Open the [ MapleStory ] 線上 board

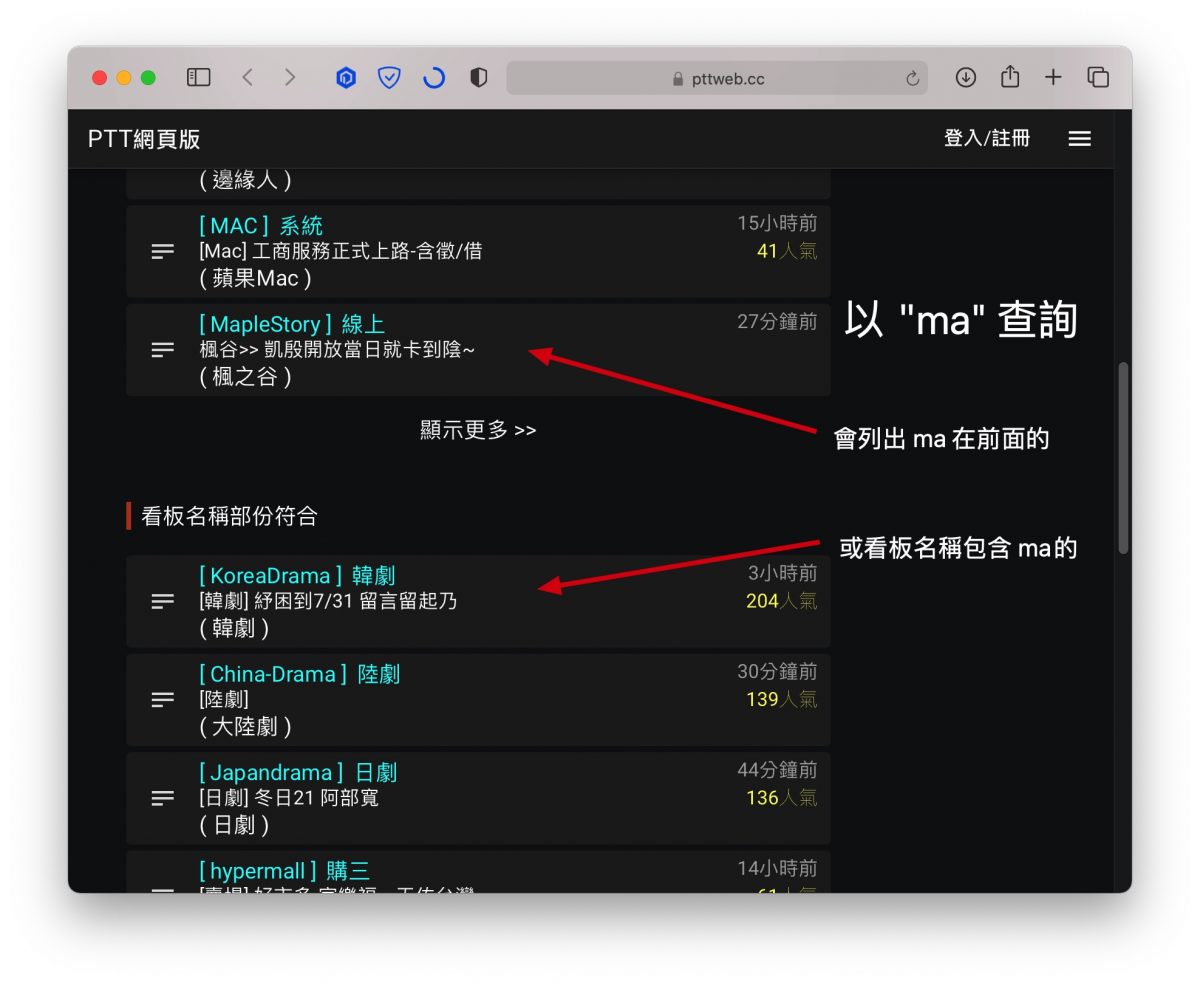(292, 324)
